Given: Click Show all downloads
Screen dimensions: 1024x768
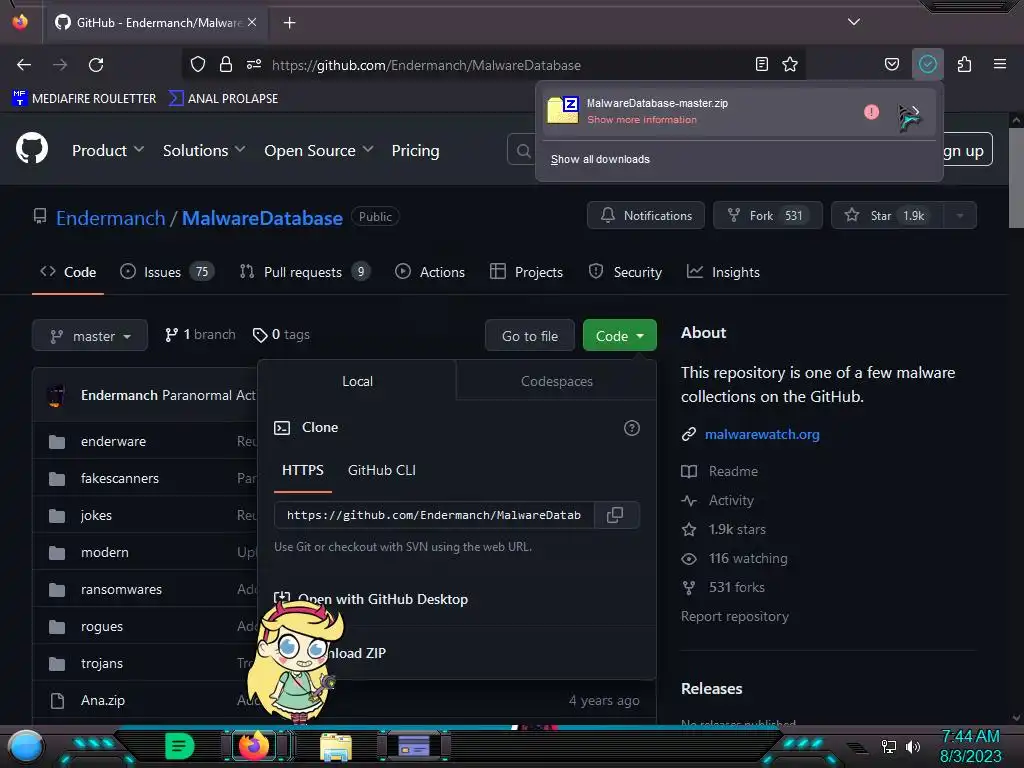Looking at the screenshot, I should coord(600,159).
